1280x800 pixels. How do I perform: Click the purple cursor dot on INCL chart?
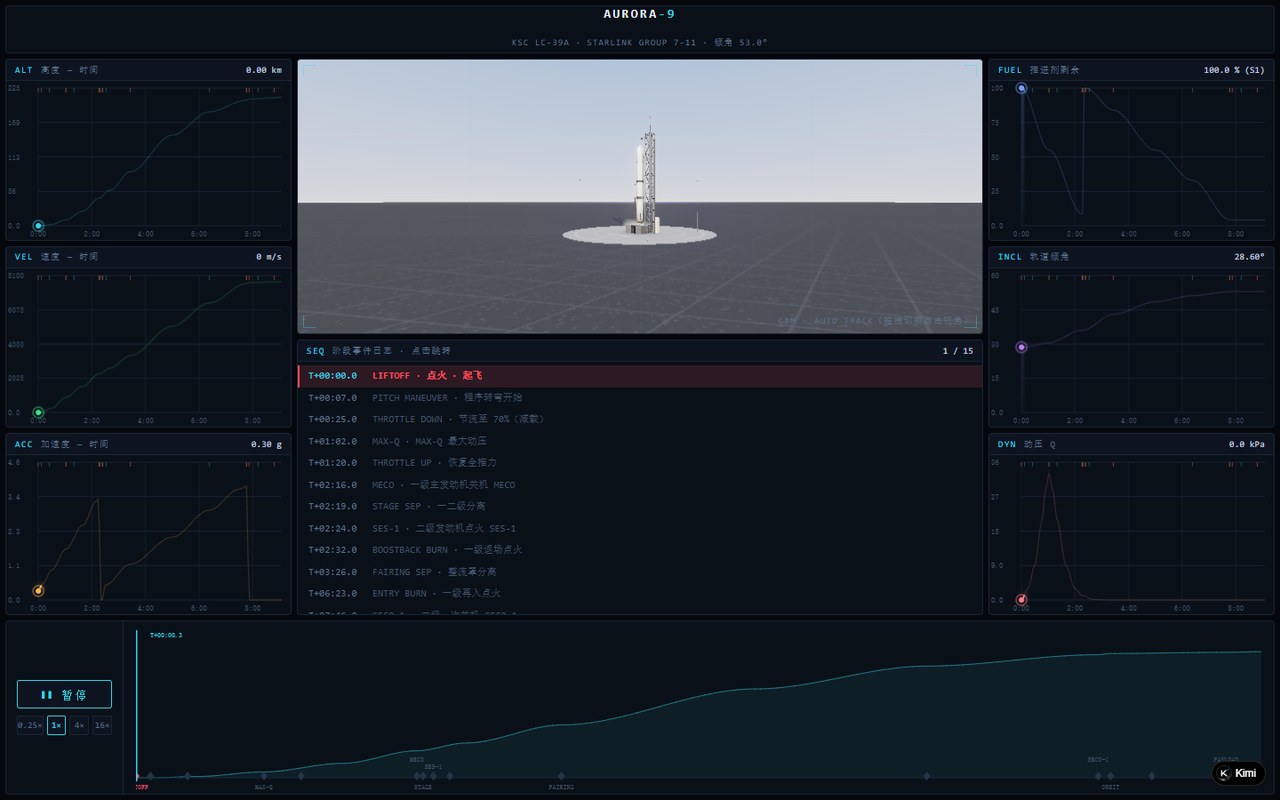tap(1021, 347)
